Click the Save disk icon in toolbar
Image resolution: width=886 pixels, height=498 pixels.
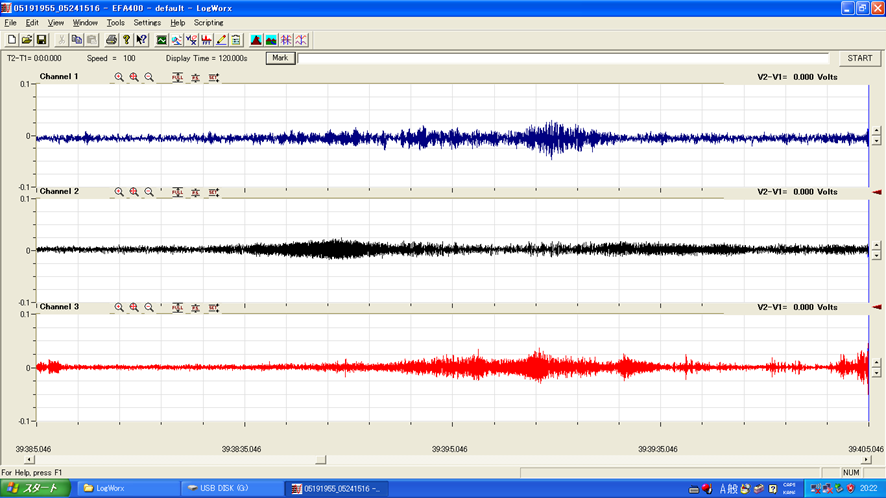[x=41, y=40]
